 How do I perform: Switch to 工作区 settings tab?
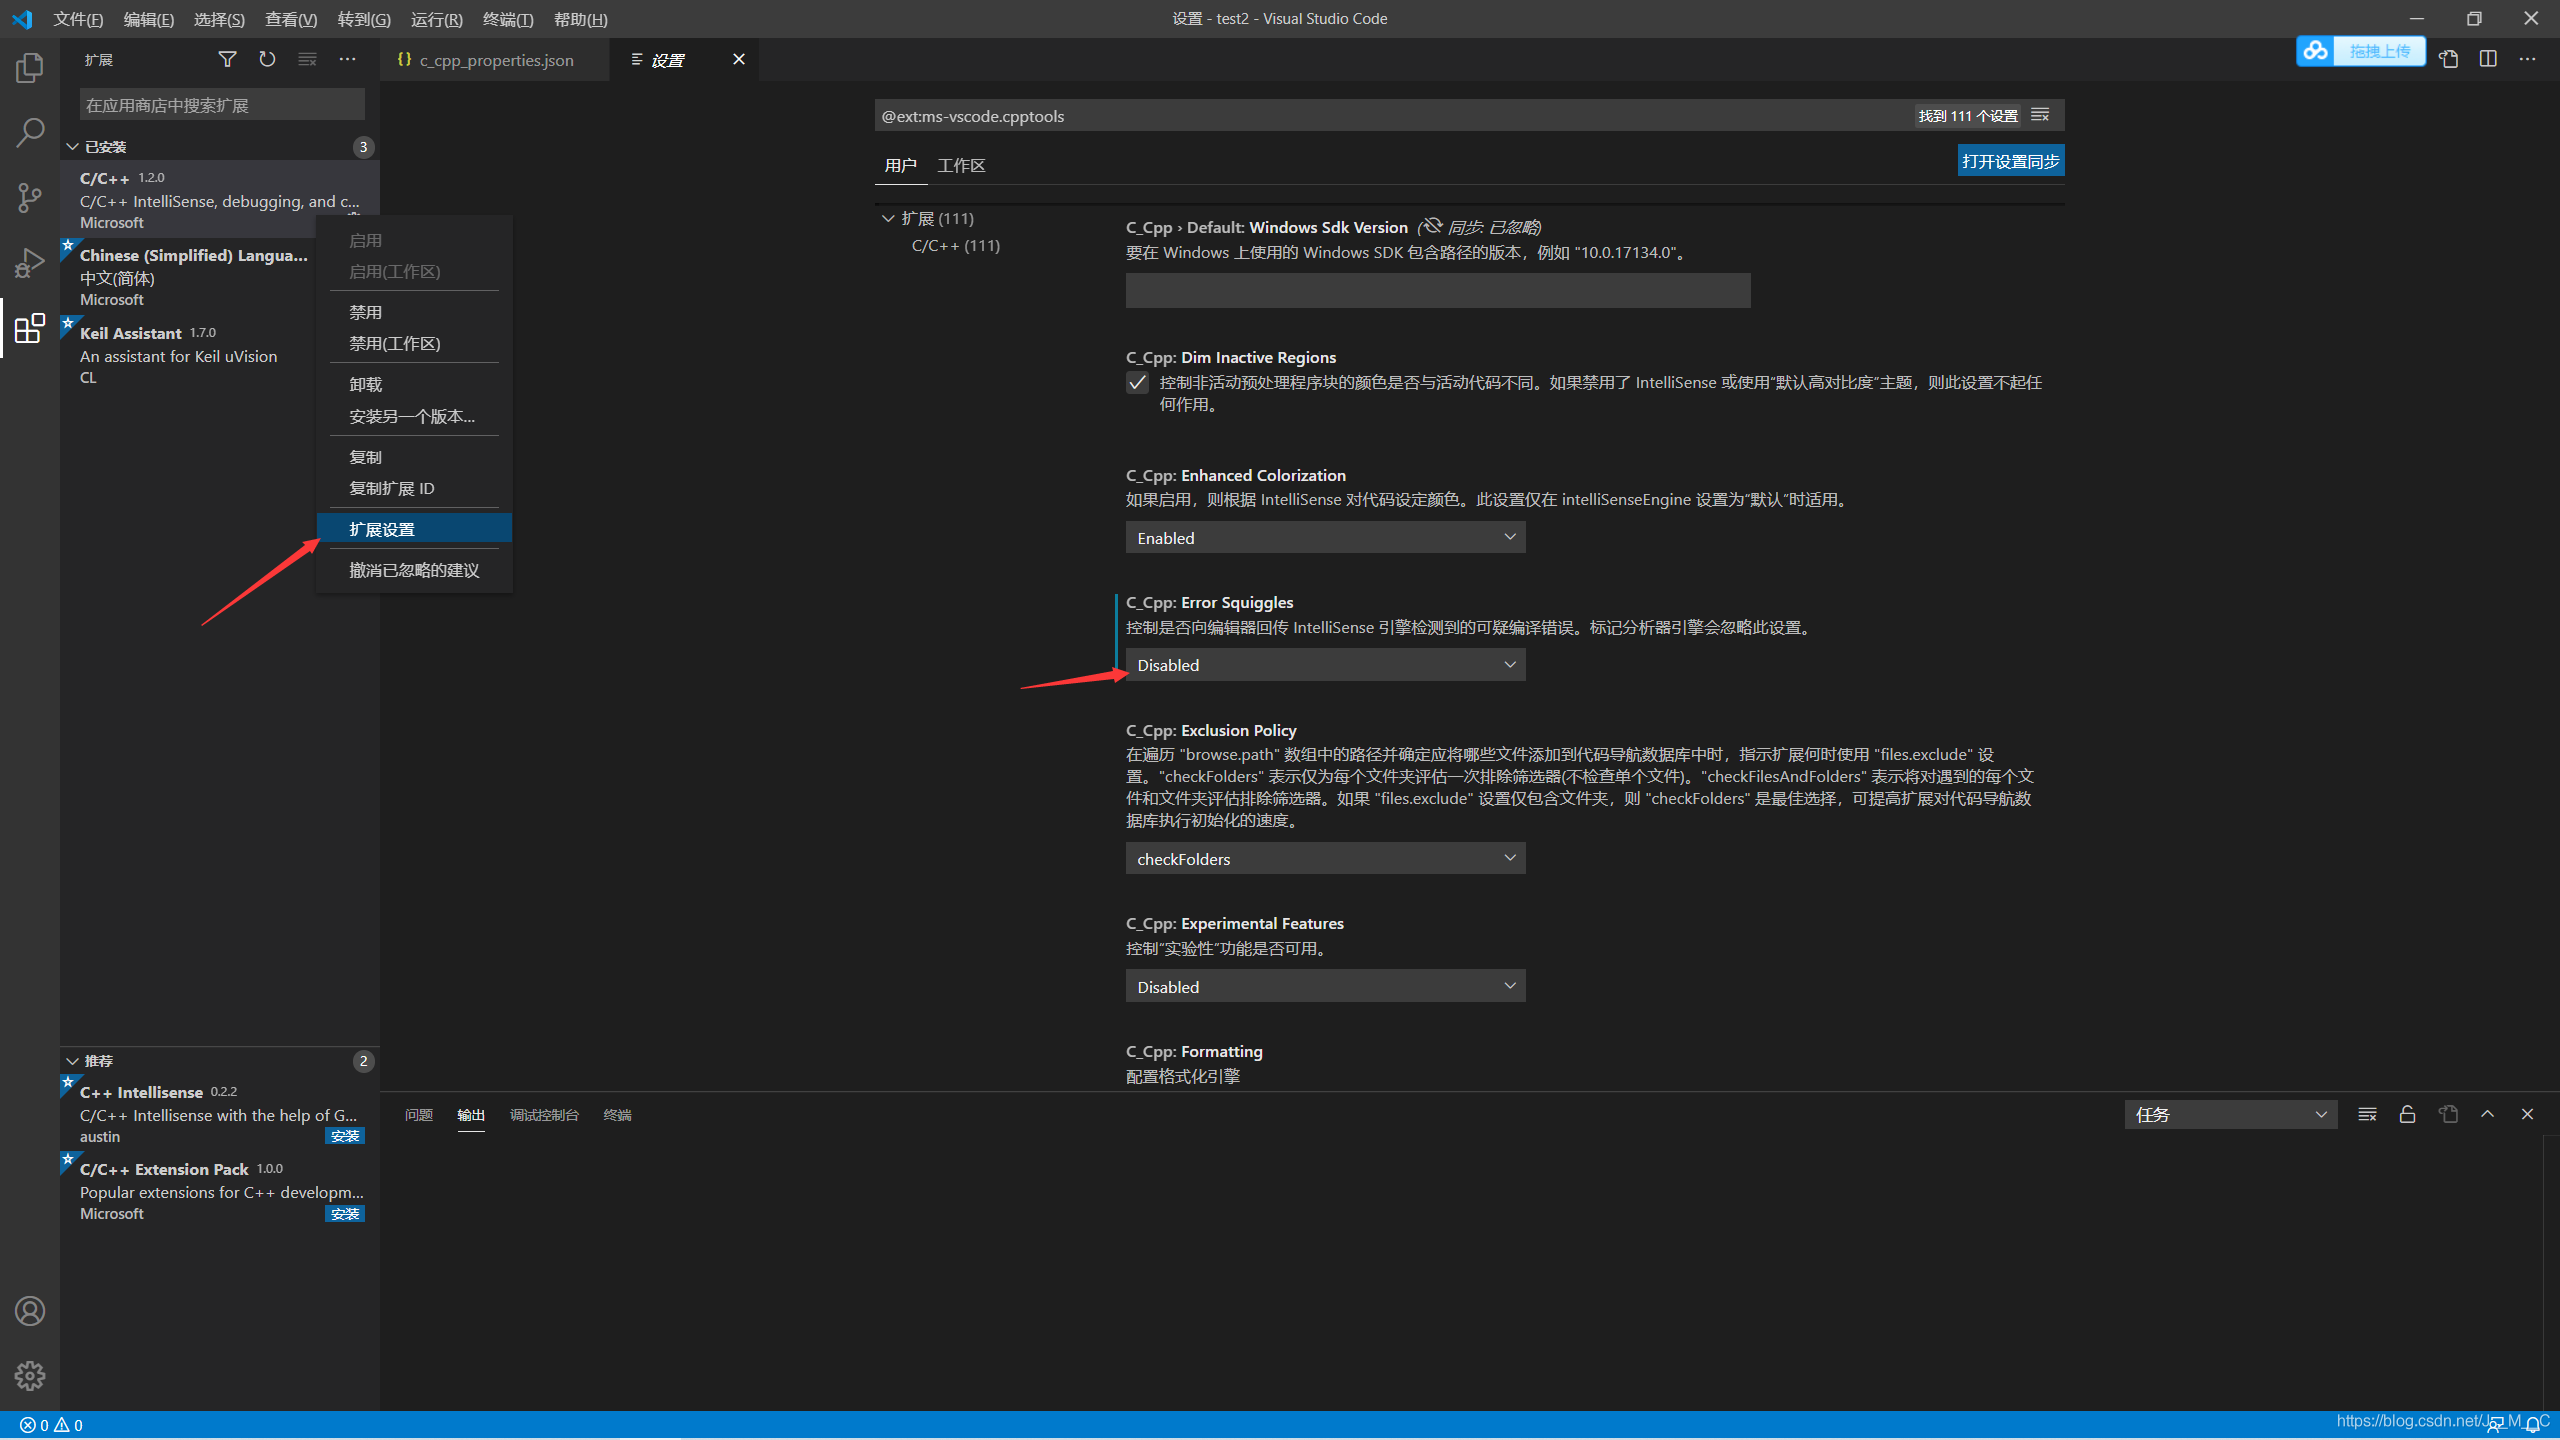pos(961,165)
